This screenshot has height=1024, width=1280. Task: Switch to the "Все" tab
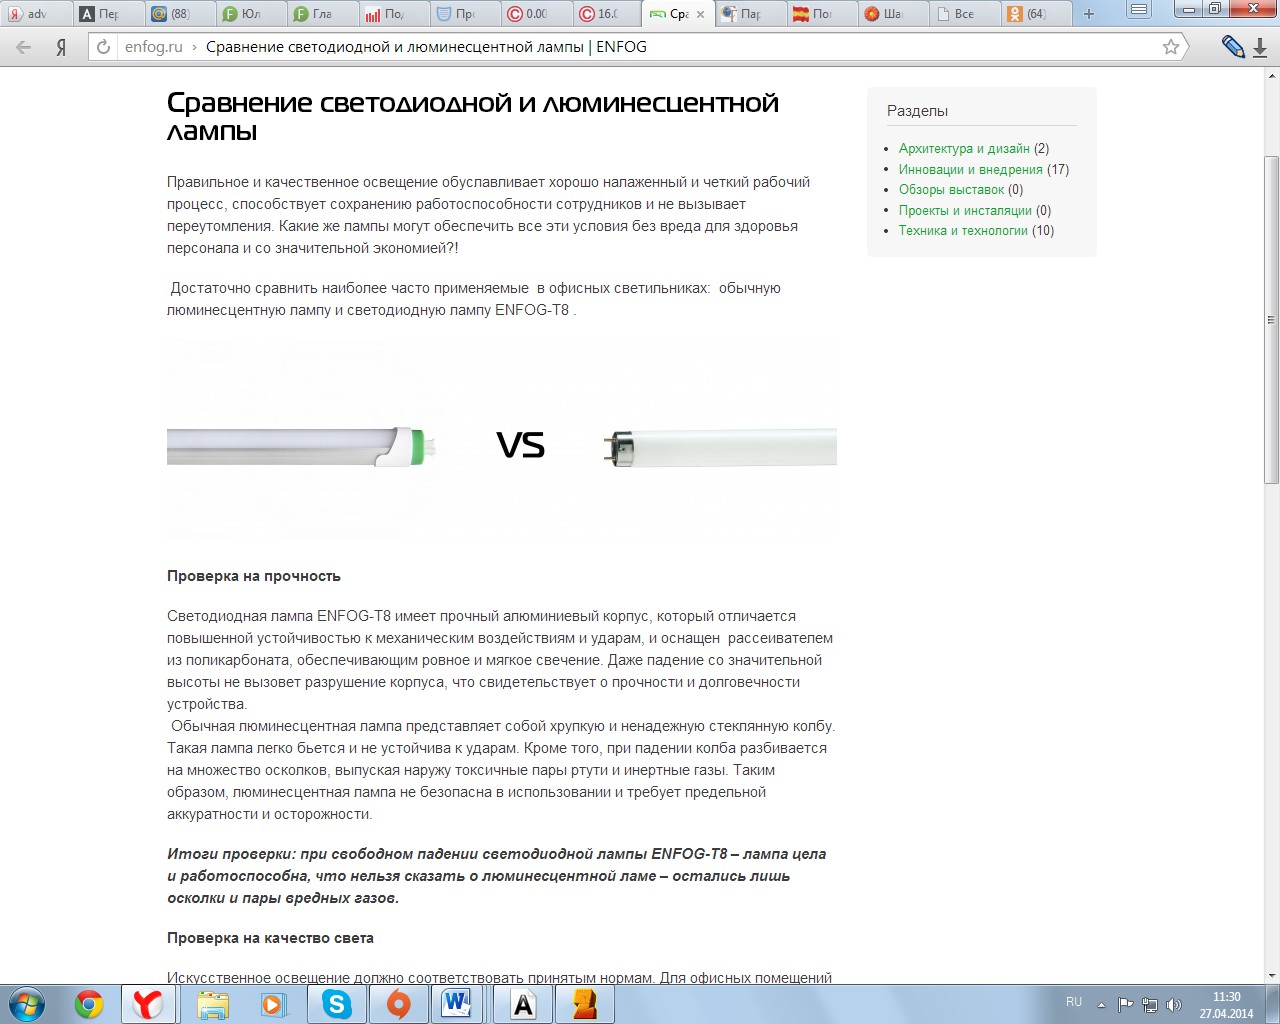coord(963,14)
